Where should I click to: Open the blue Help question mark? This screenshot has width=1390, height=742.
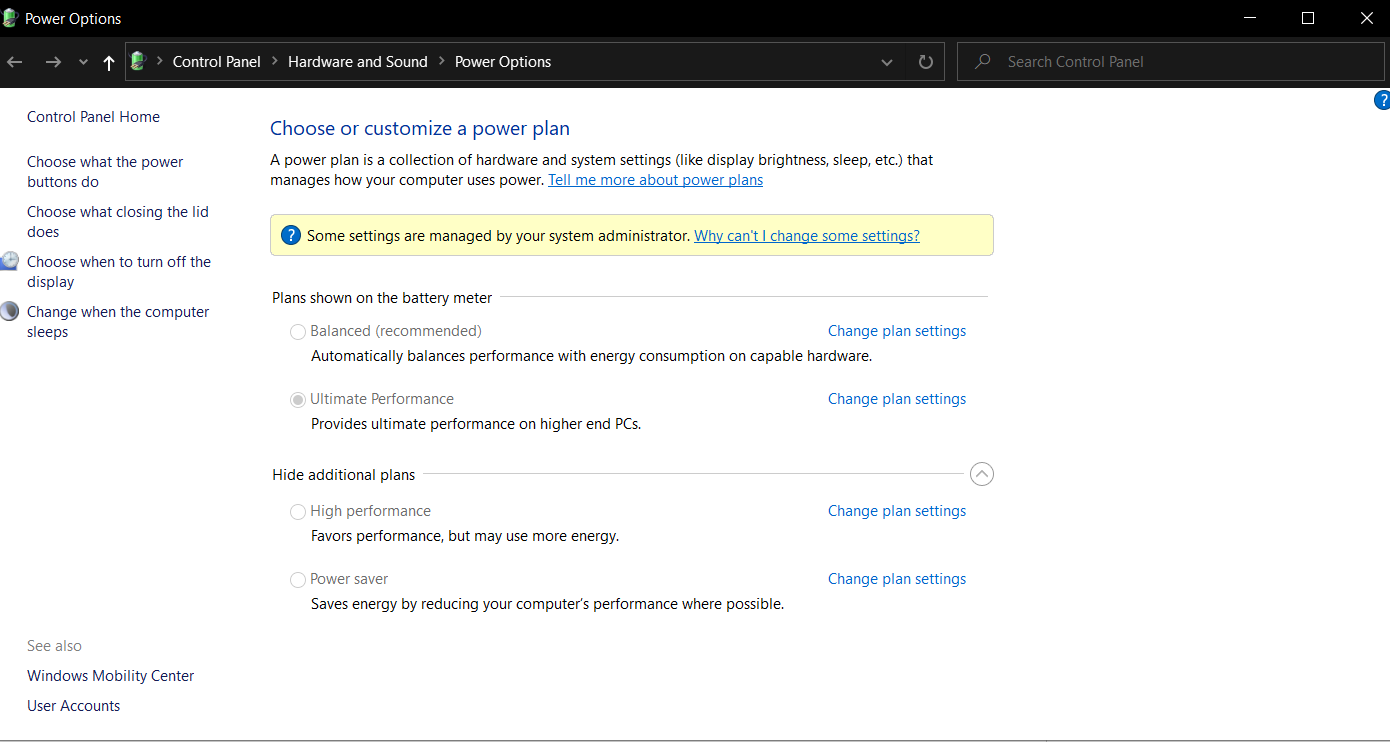(x=1383, y=100)
